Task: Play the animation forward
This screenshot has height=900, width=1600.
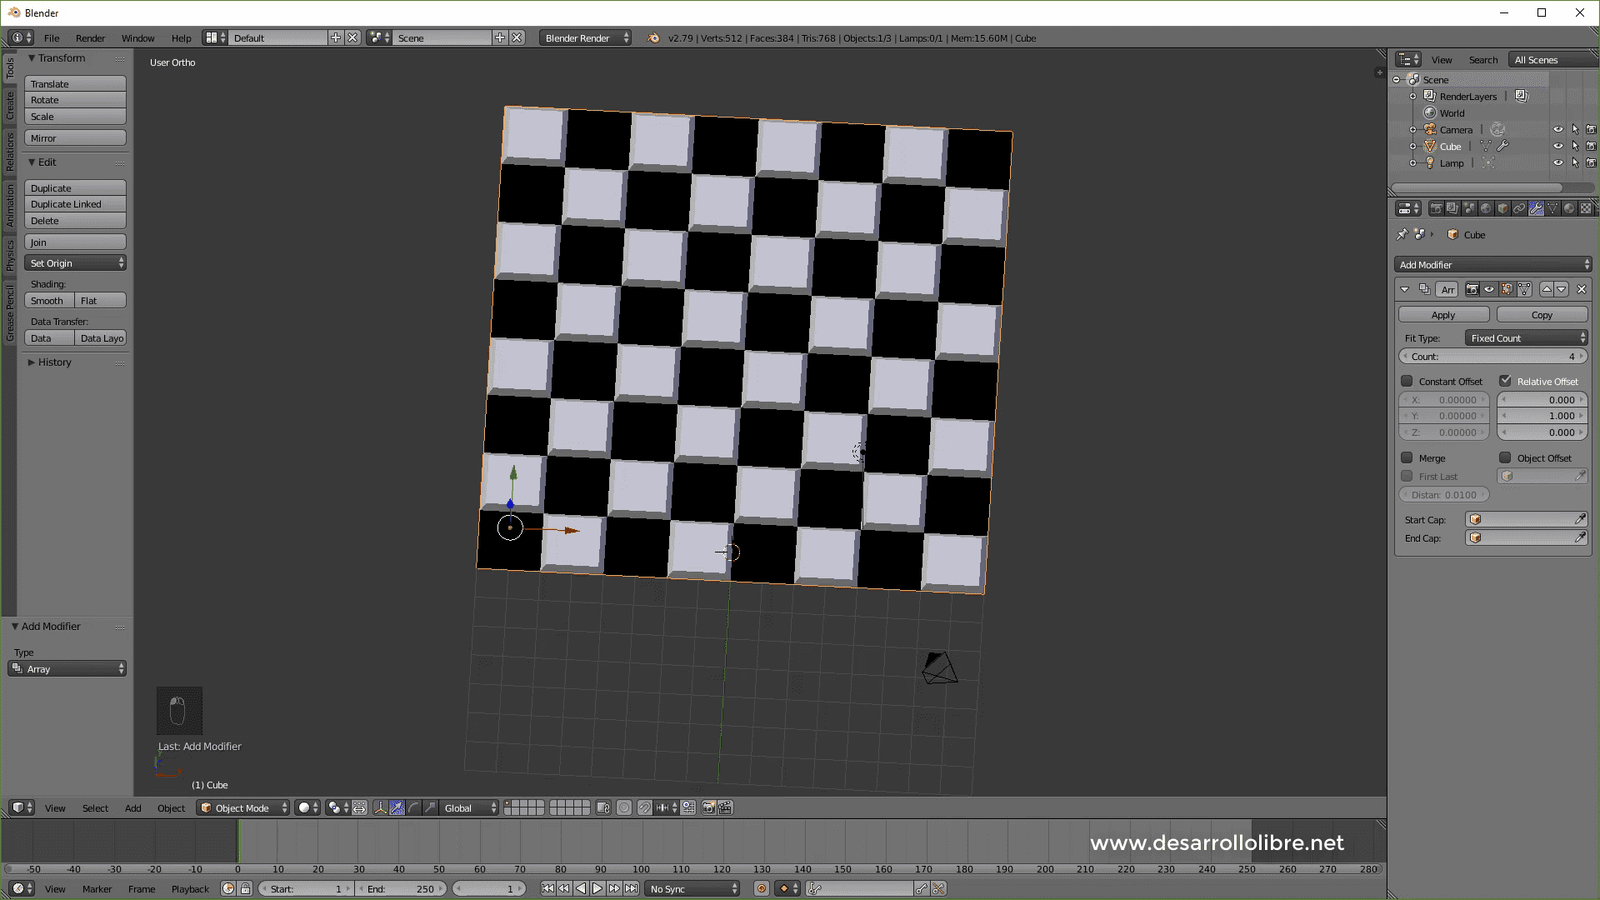Action: pyautogui.click(x=597, y=888)
